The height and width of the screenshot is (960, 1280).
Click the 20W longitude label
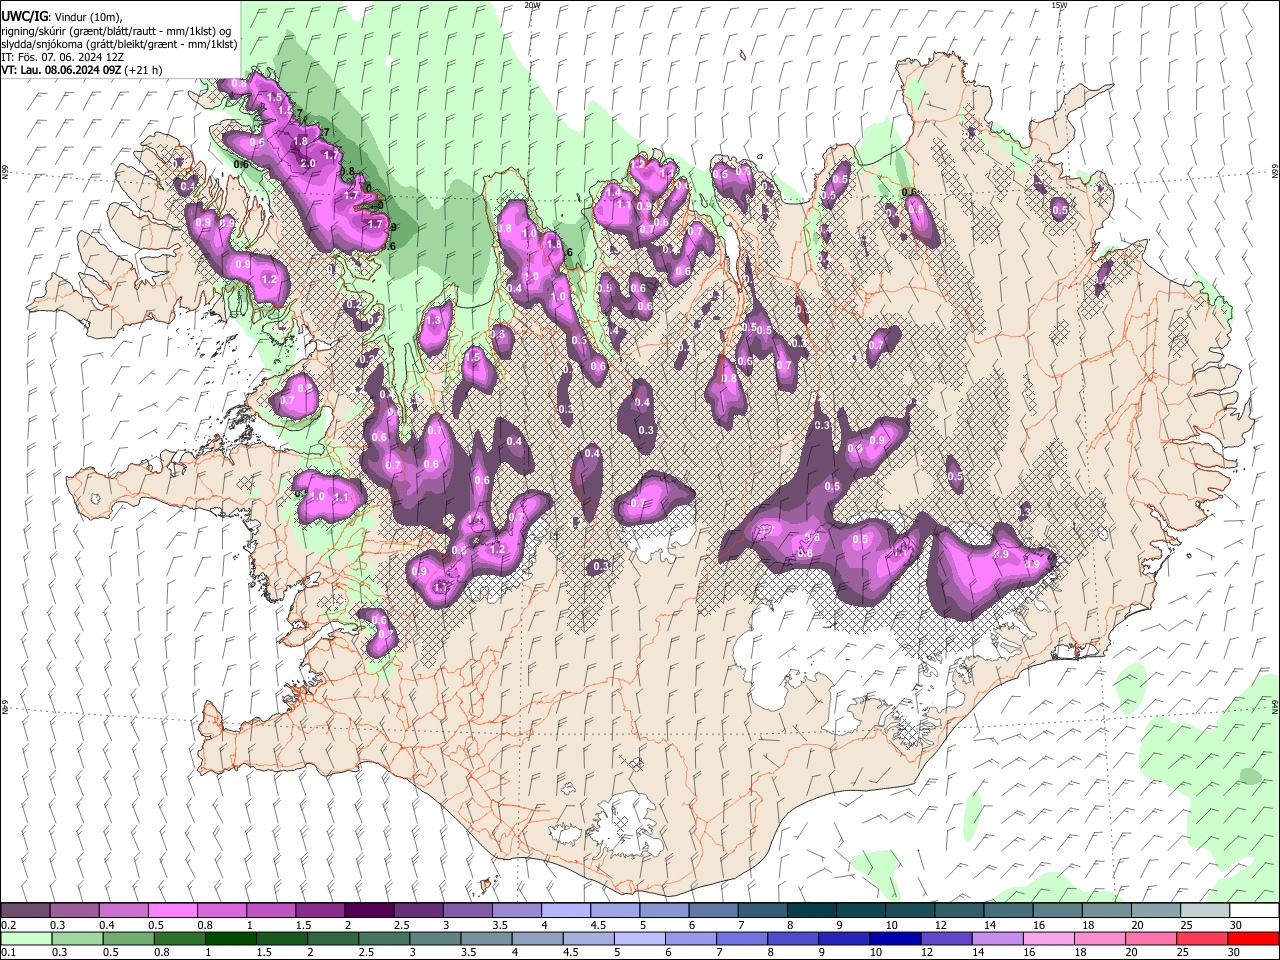coord(532,5)
